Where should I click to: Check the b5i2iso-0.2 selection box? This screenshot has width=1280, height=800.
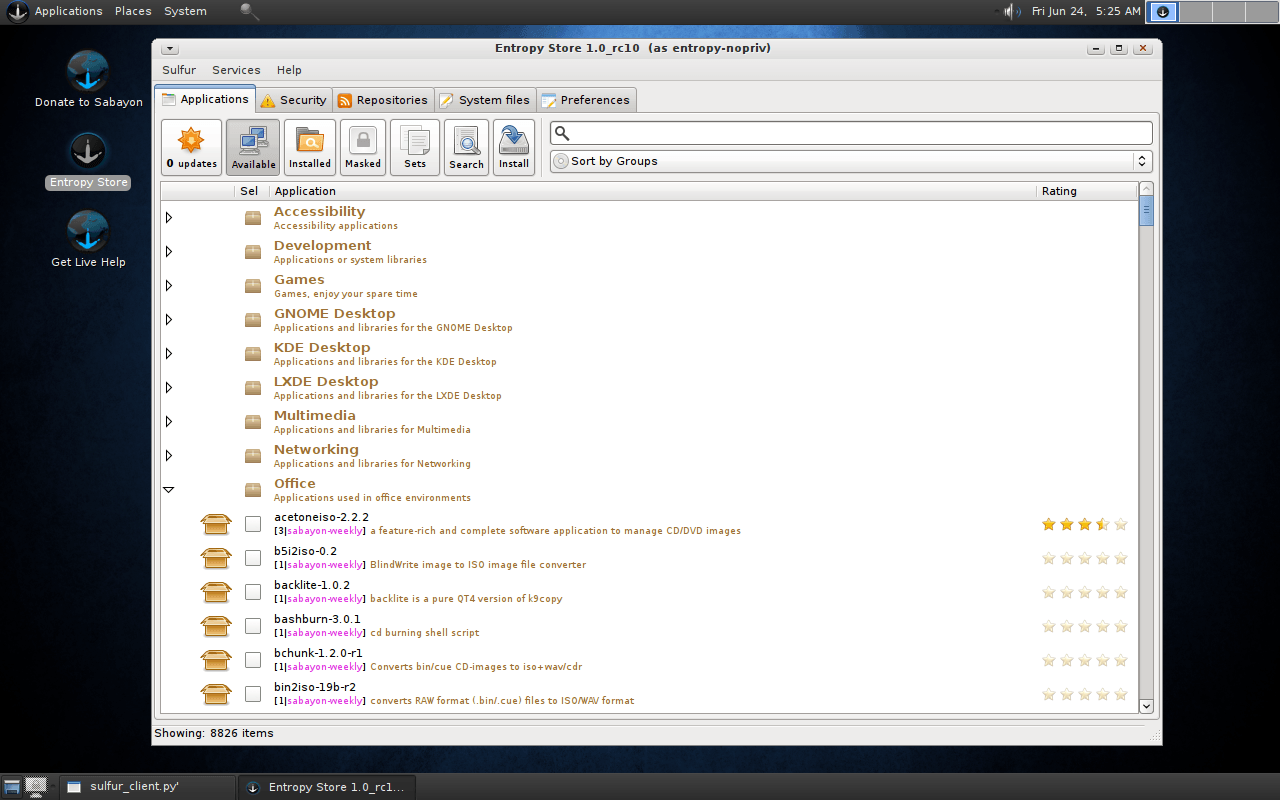point(253,558)
